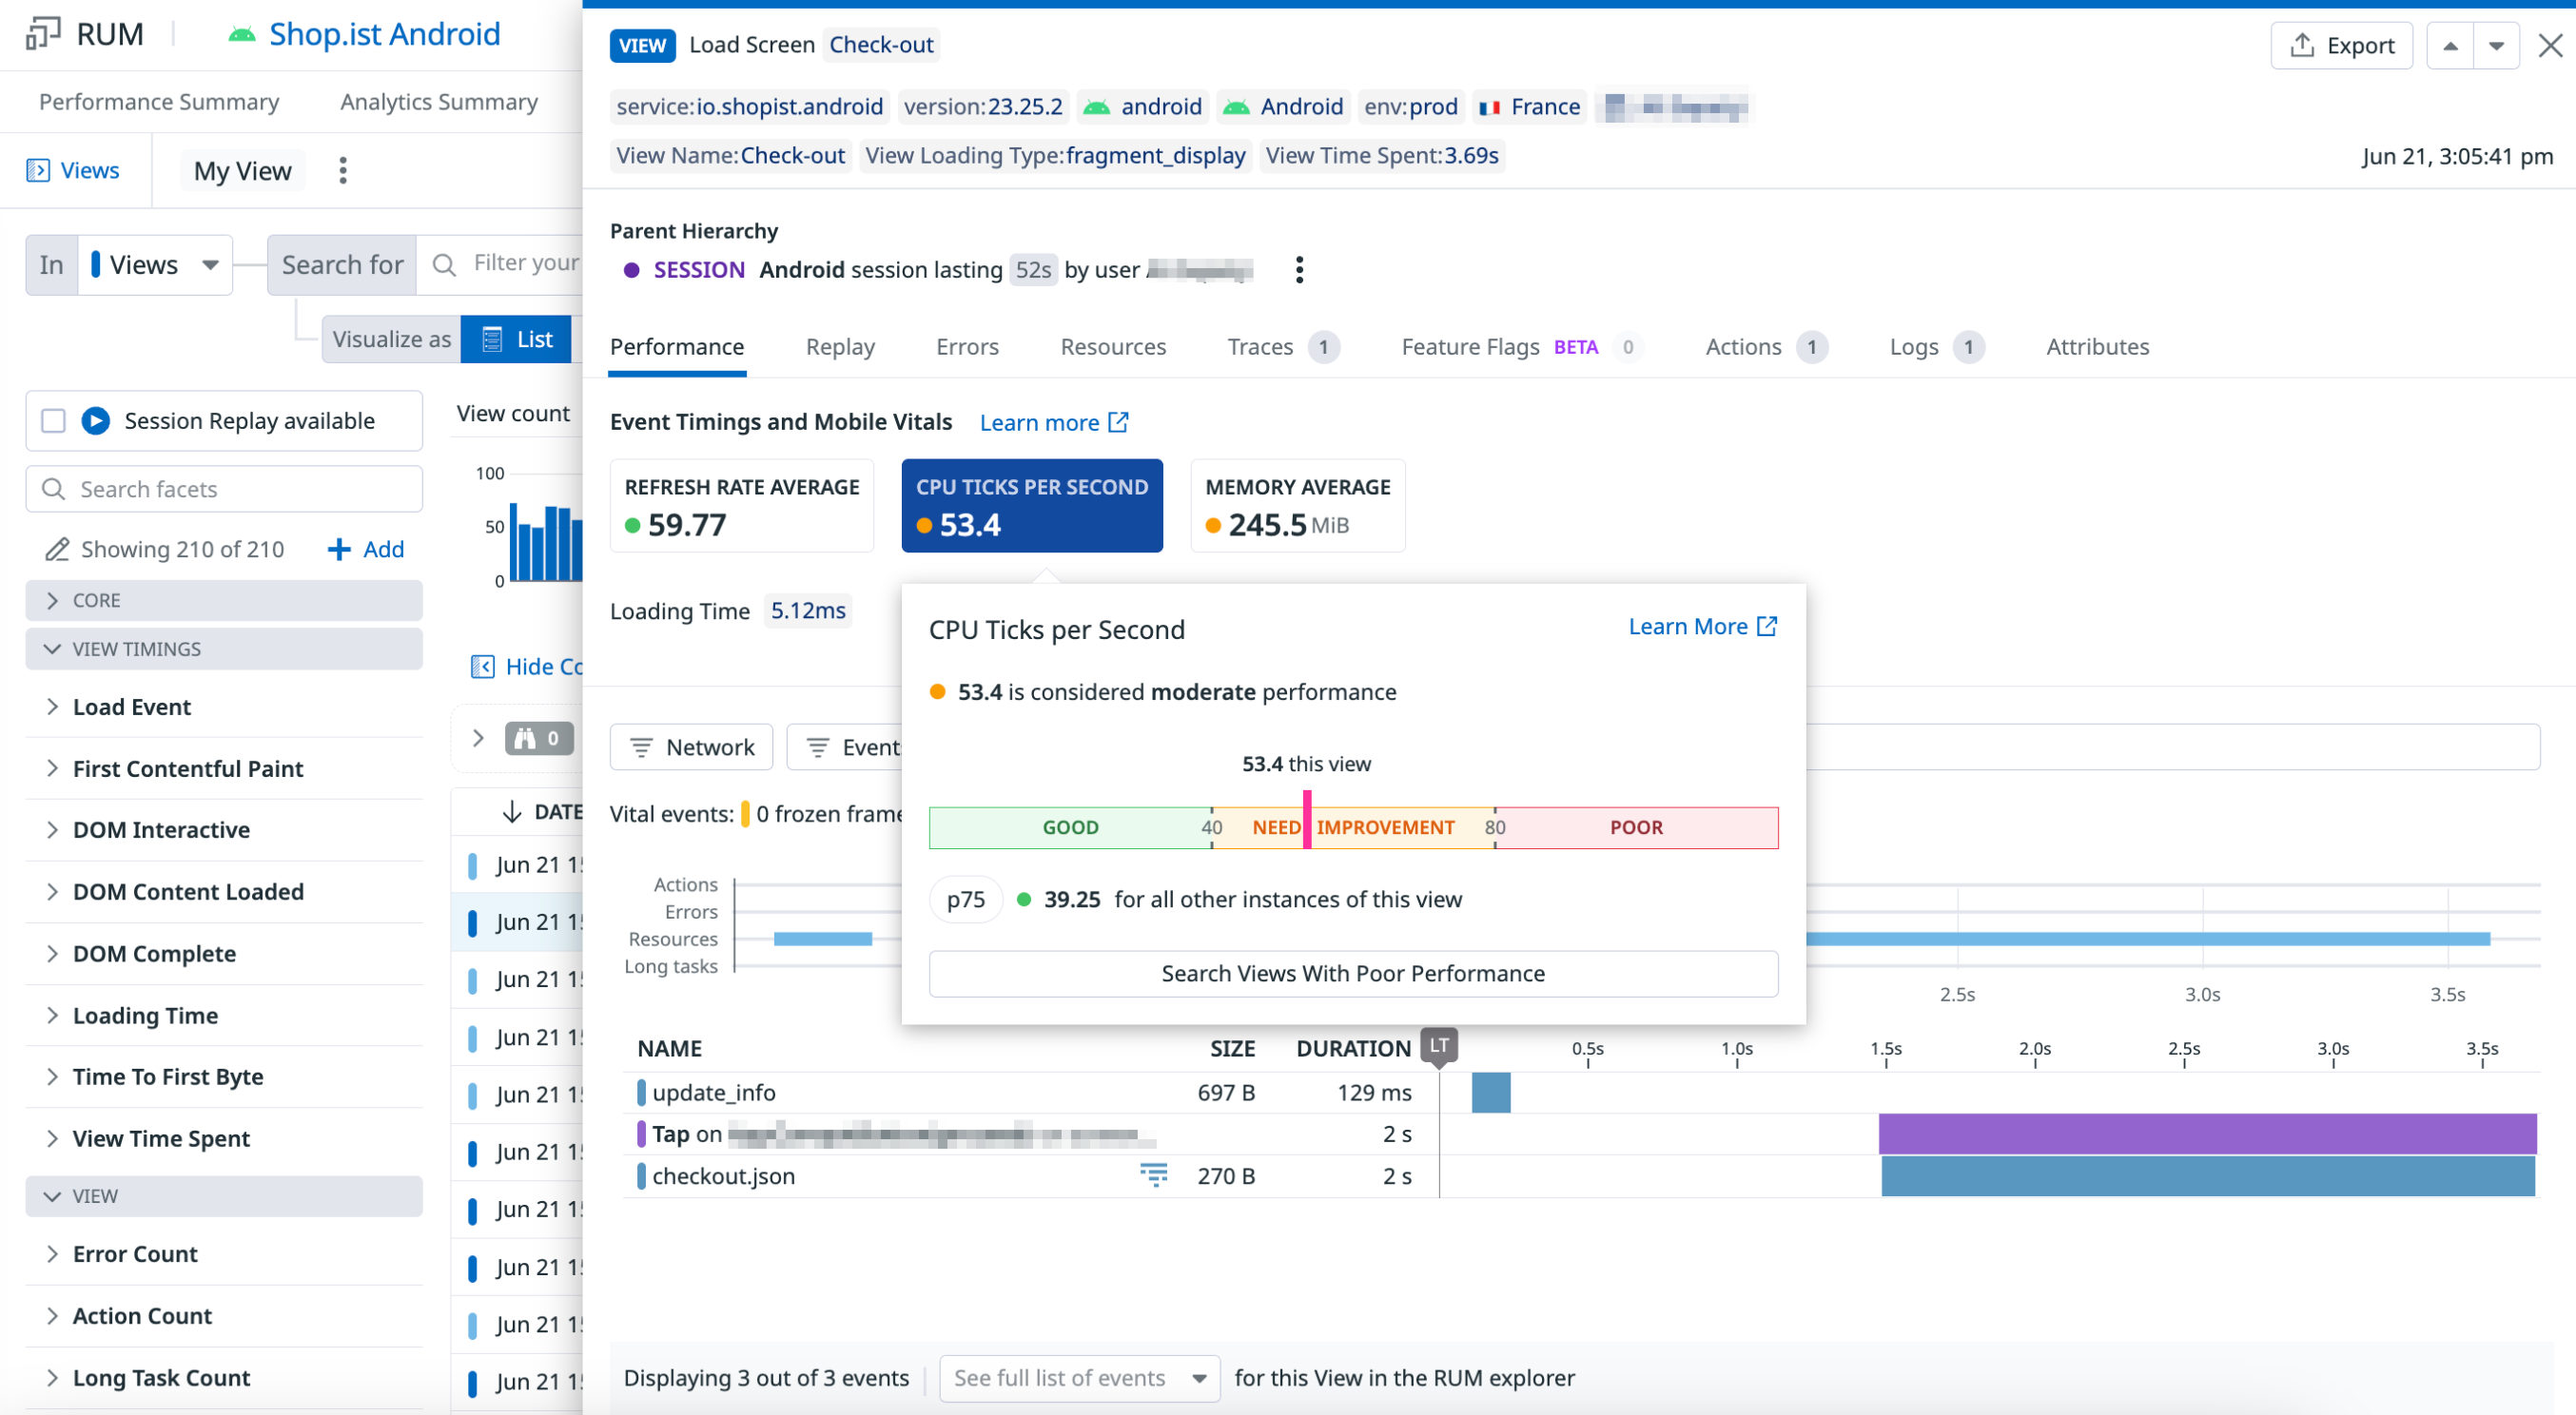
Task: Click the RUM logo icon
Action: pyautogui.click(x=43, y=33)
